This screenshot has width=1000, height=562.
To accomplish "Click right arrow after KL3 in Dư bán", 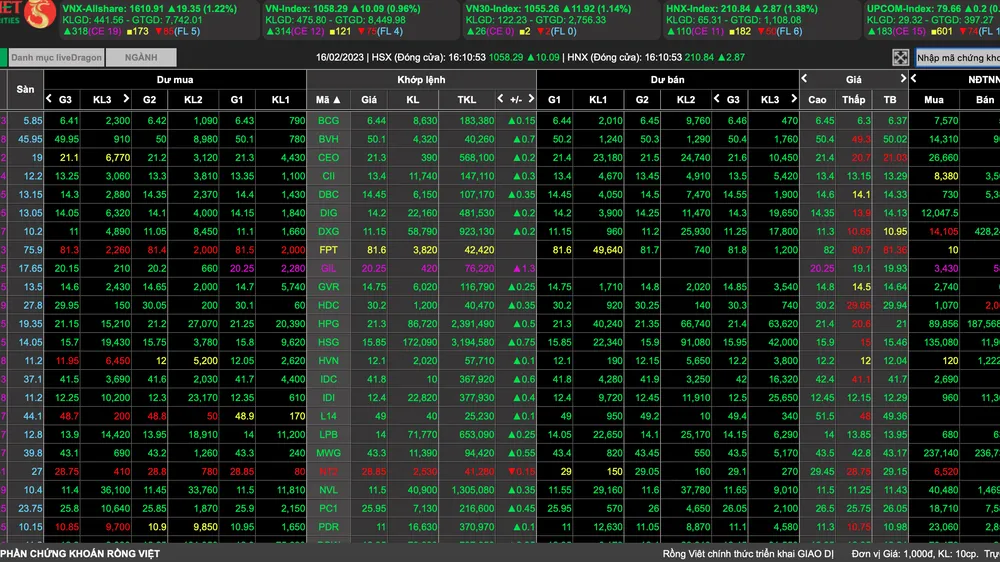I will 793,99.
